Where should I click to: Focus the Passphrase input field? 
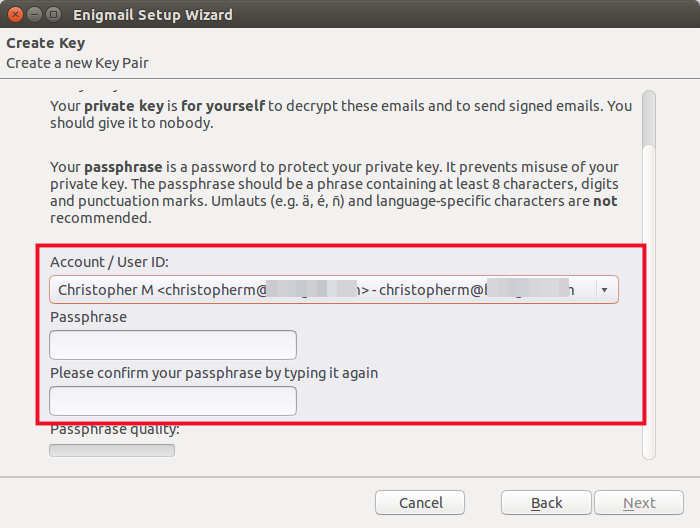(x=173, y=345)
